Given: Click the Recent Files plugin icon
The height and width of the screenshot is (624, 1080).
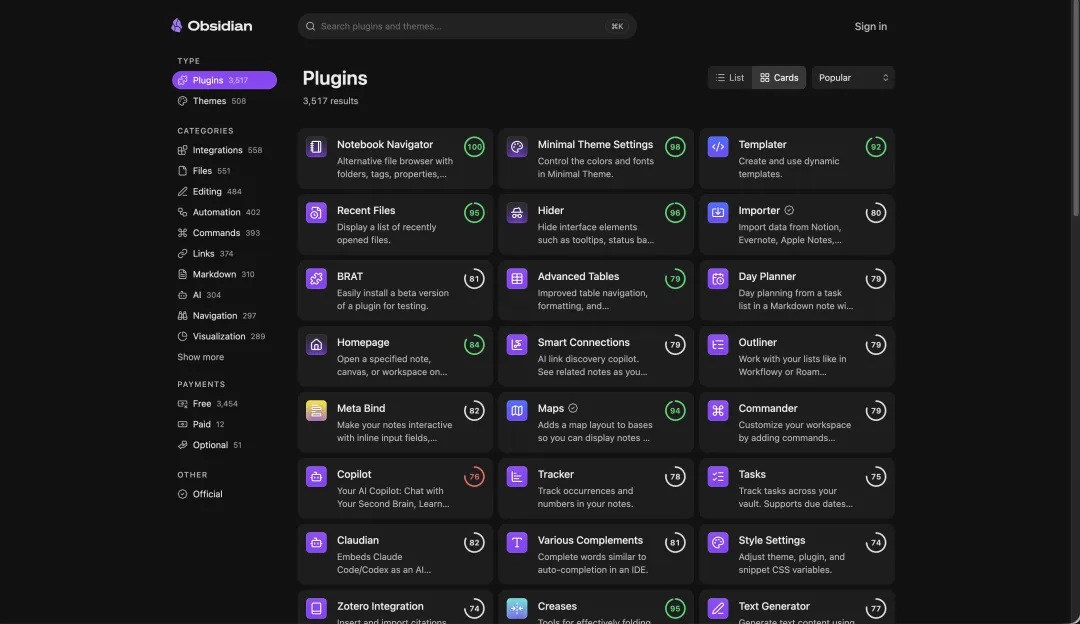Looking at the screenshot, I should [316, 213].
